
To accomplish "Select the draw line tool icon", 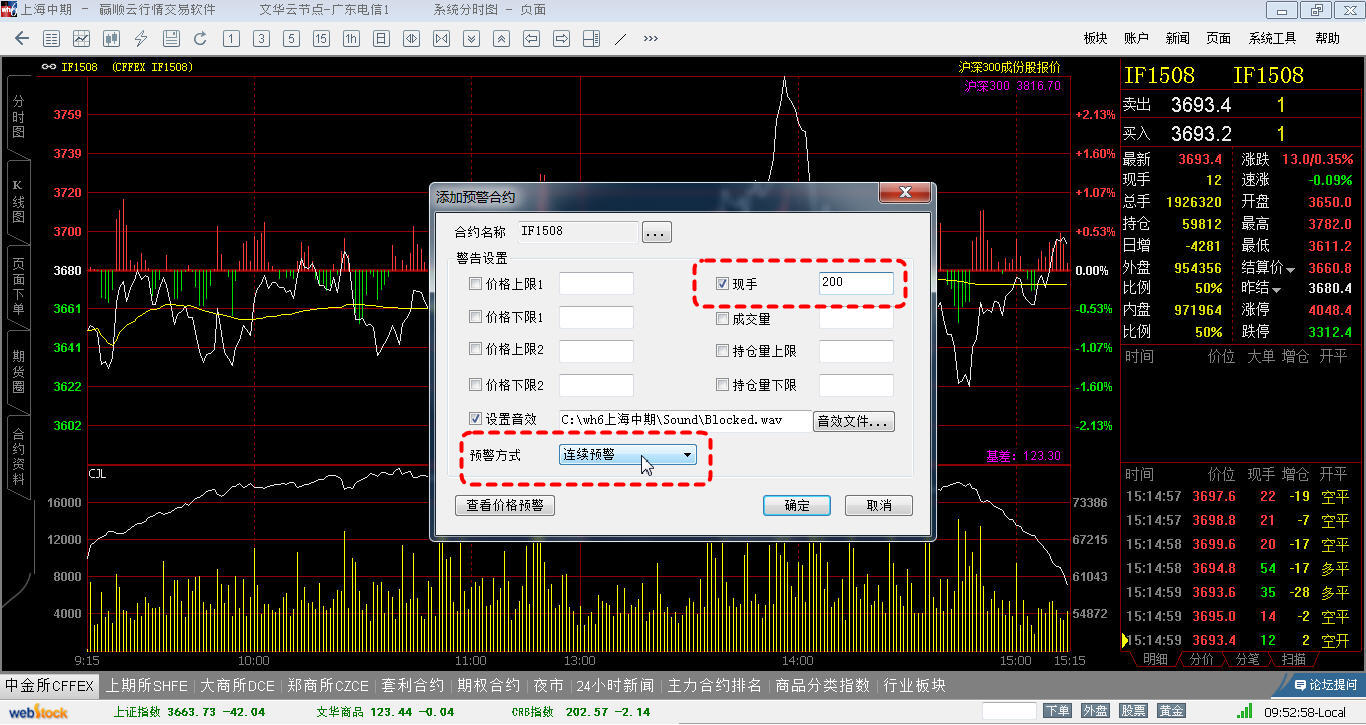I will pyautogui.click(x=620, y=39).
